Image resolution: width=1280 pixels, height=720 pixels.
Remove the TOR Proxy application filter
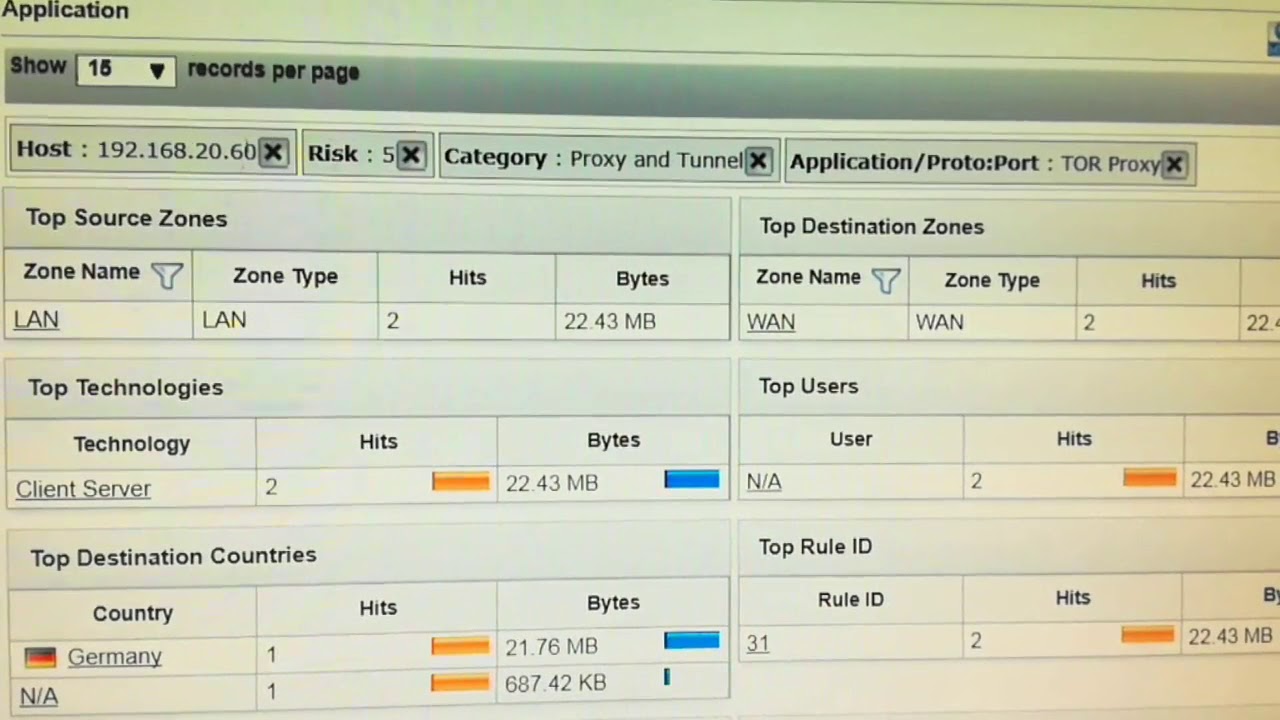coord(1174,164)
